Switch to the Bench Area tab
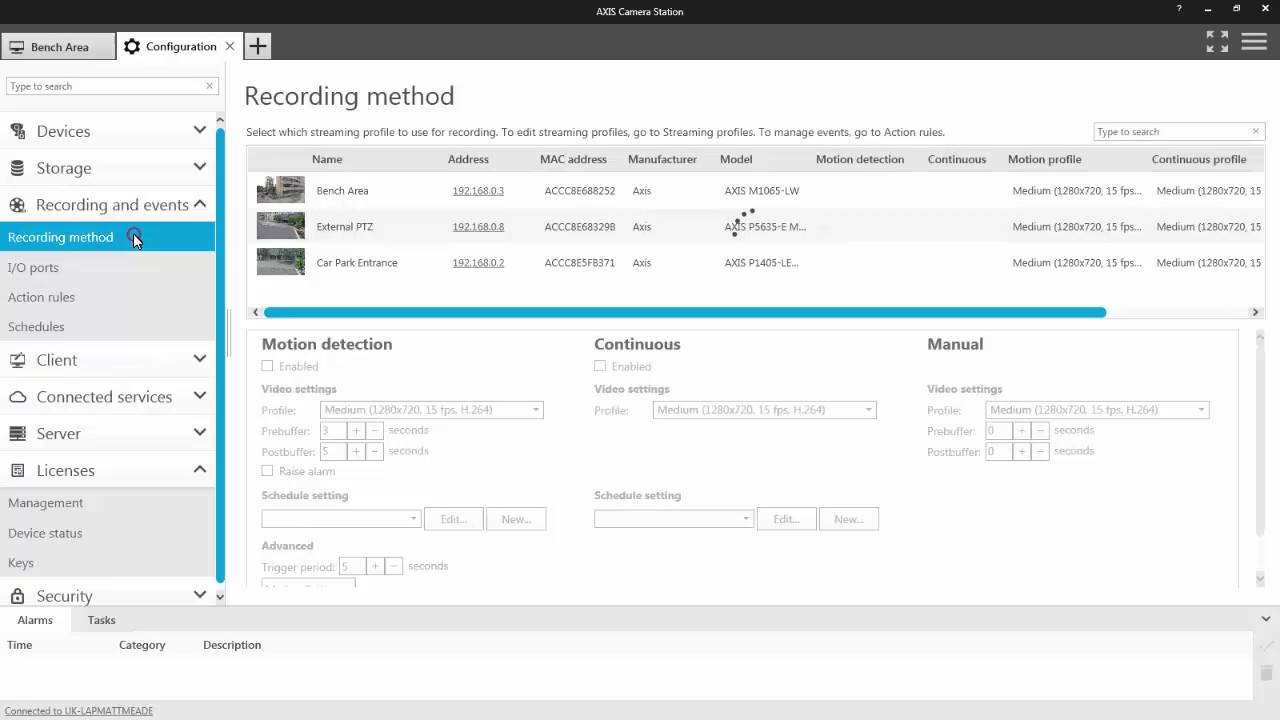The height and width of the screenshot is (720, 1280). (x=58, y=47)
